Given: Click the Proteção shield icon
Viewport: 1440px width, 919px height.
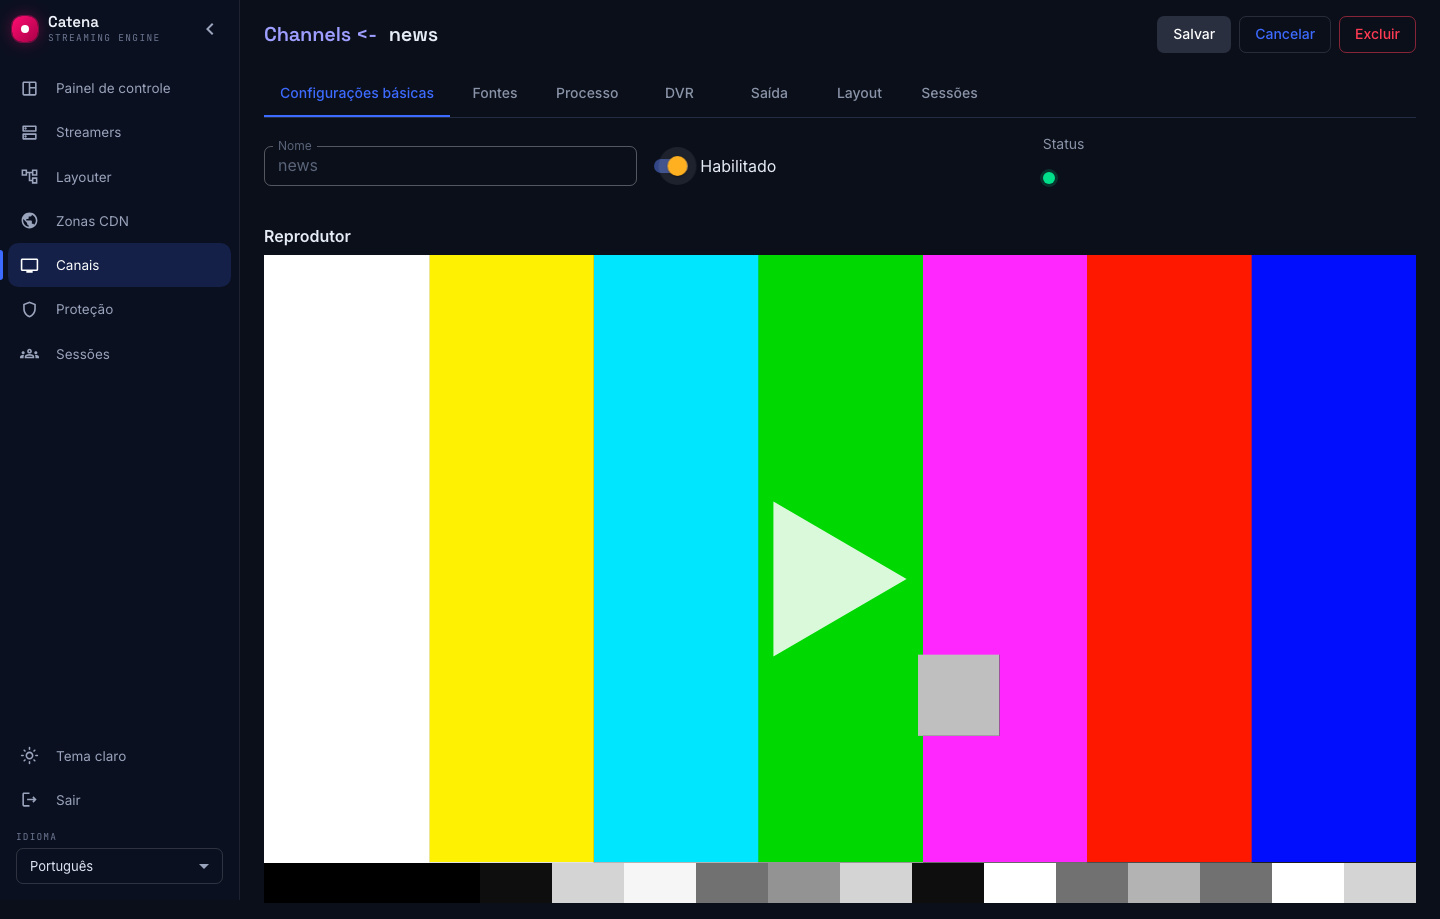Looking at the screenshot, I should pyautogui.click(x=30, y=309).
